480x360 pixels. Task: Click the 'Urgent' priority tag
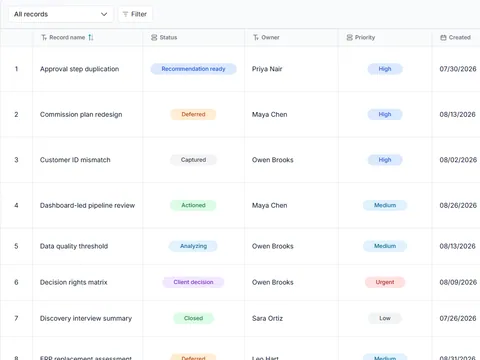pos(385,282)
